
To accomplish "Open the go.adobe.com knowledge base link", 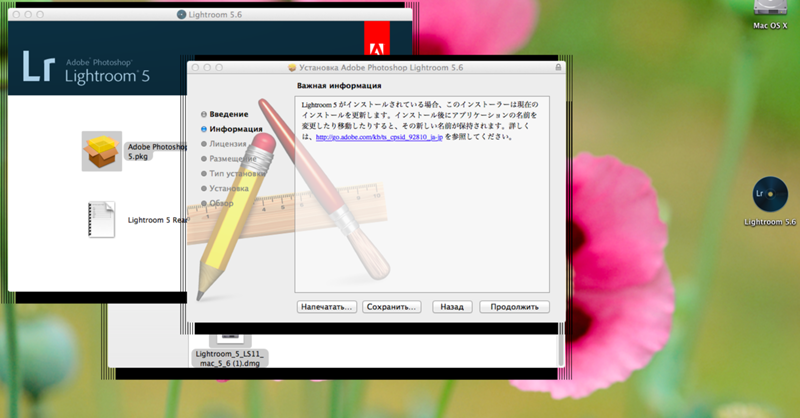I will (379, 137).
